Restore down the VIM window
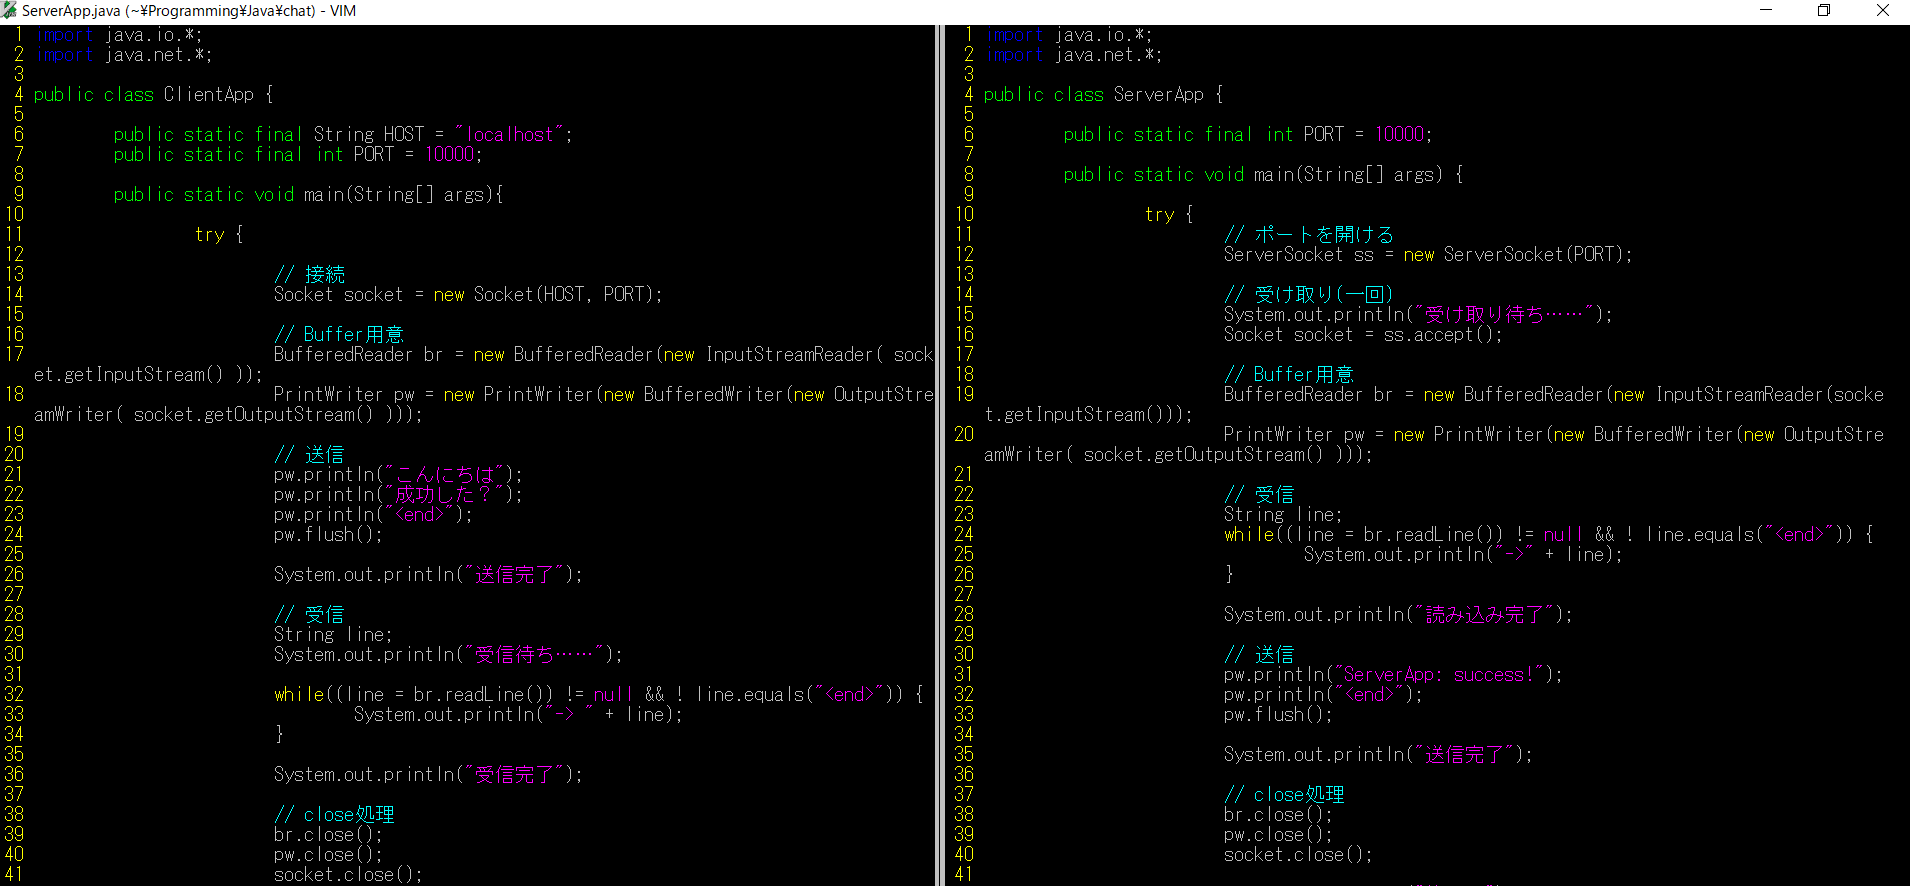This screenshot has width=1910, height=886. coord(1824,10)
